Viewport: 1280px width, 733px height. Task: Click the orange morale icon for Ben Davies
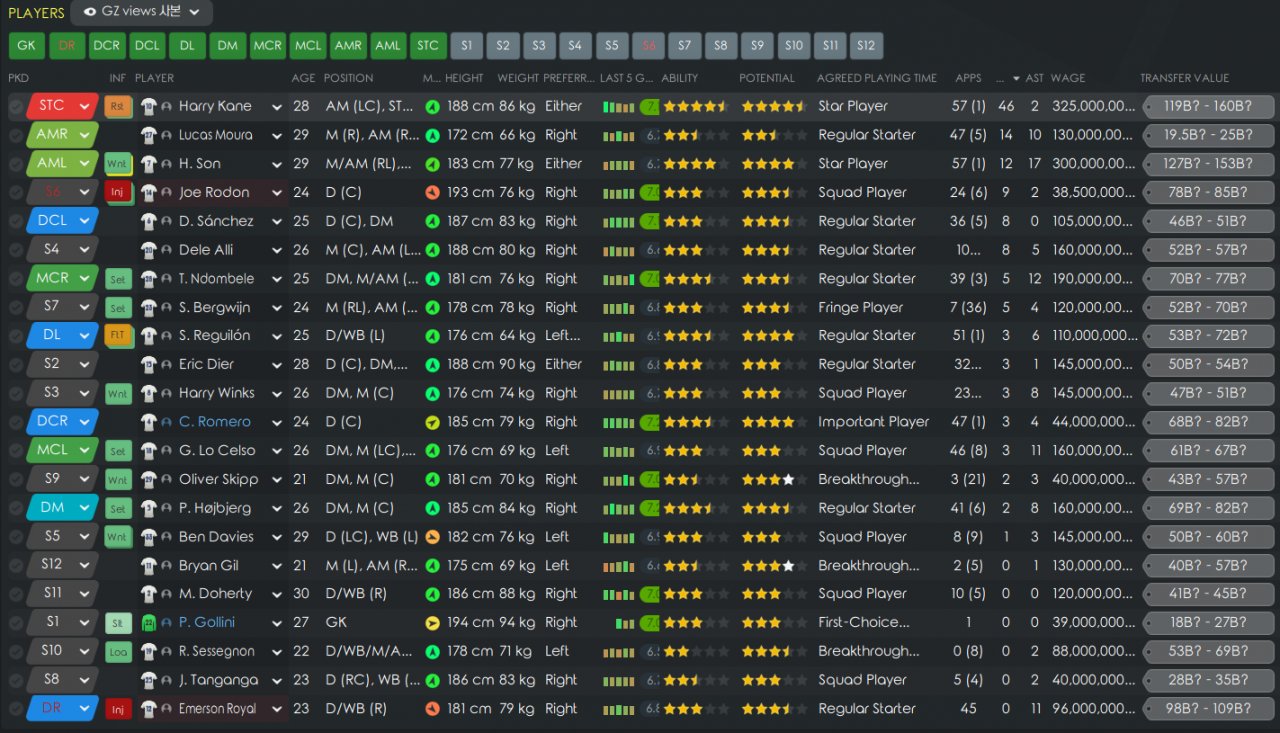coord(432,537)
